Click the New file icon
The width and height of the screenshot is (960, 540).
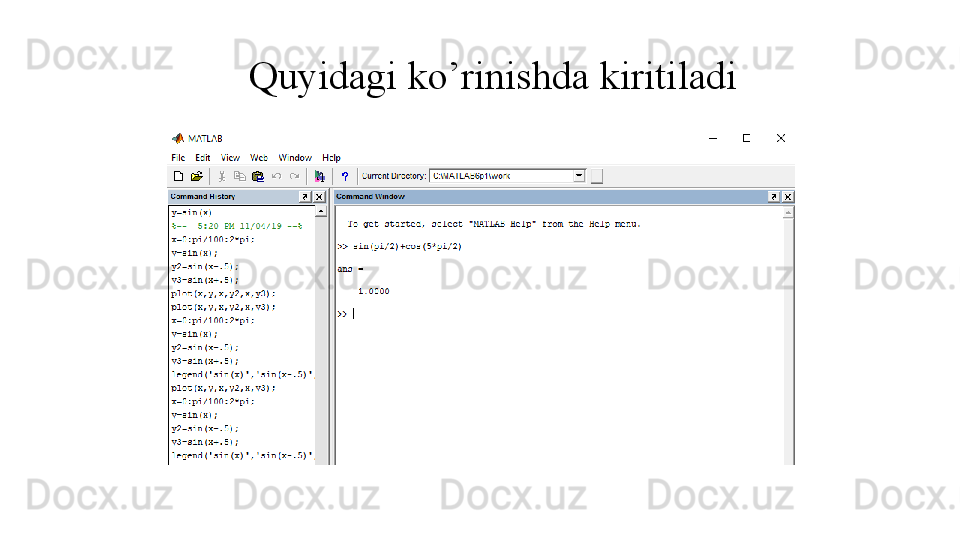click(x=178, y=176)
